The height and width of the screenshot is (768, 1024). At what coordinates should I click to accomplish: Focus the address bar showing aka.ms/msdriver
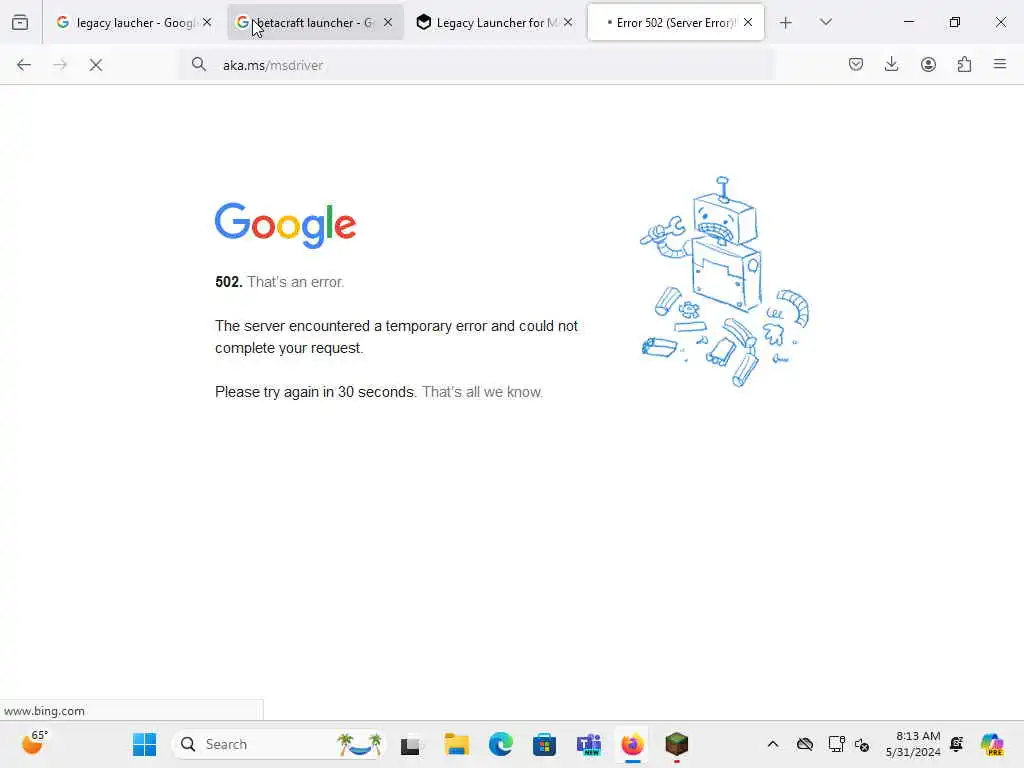(477, 65)
